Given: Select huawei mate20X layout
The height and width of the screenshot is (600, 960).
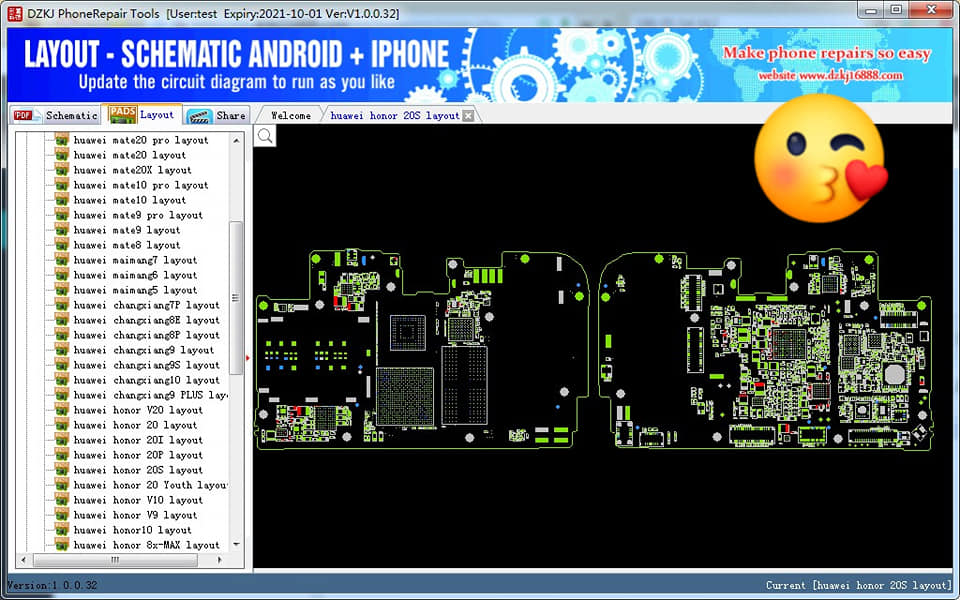Looking at the screenshot, I should (x=132, y=170).
